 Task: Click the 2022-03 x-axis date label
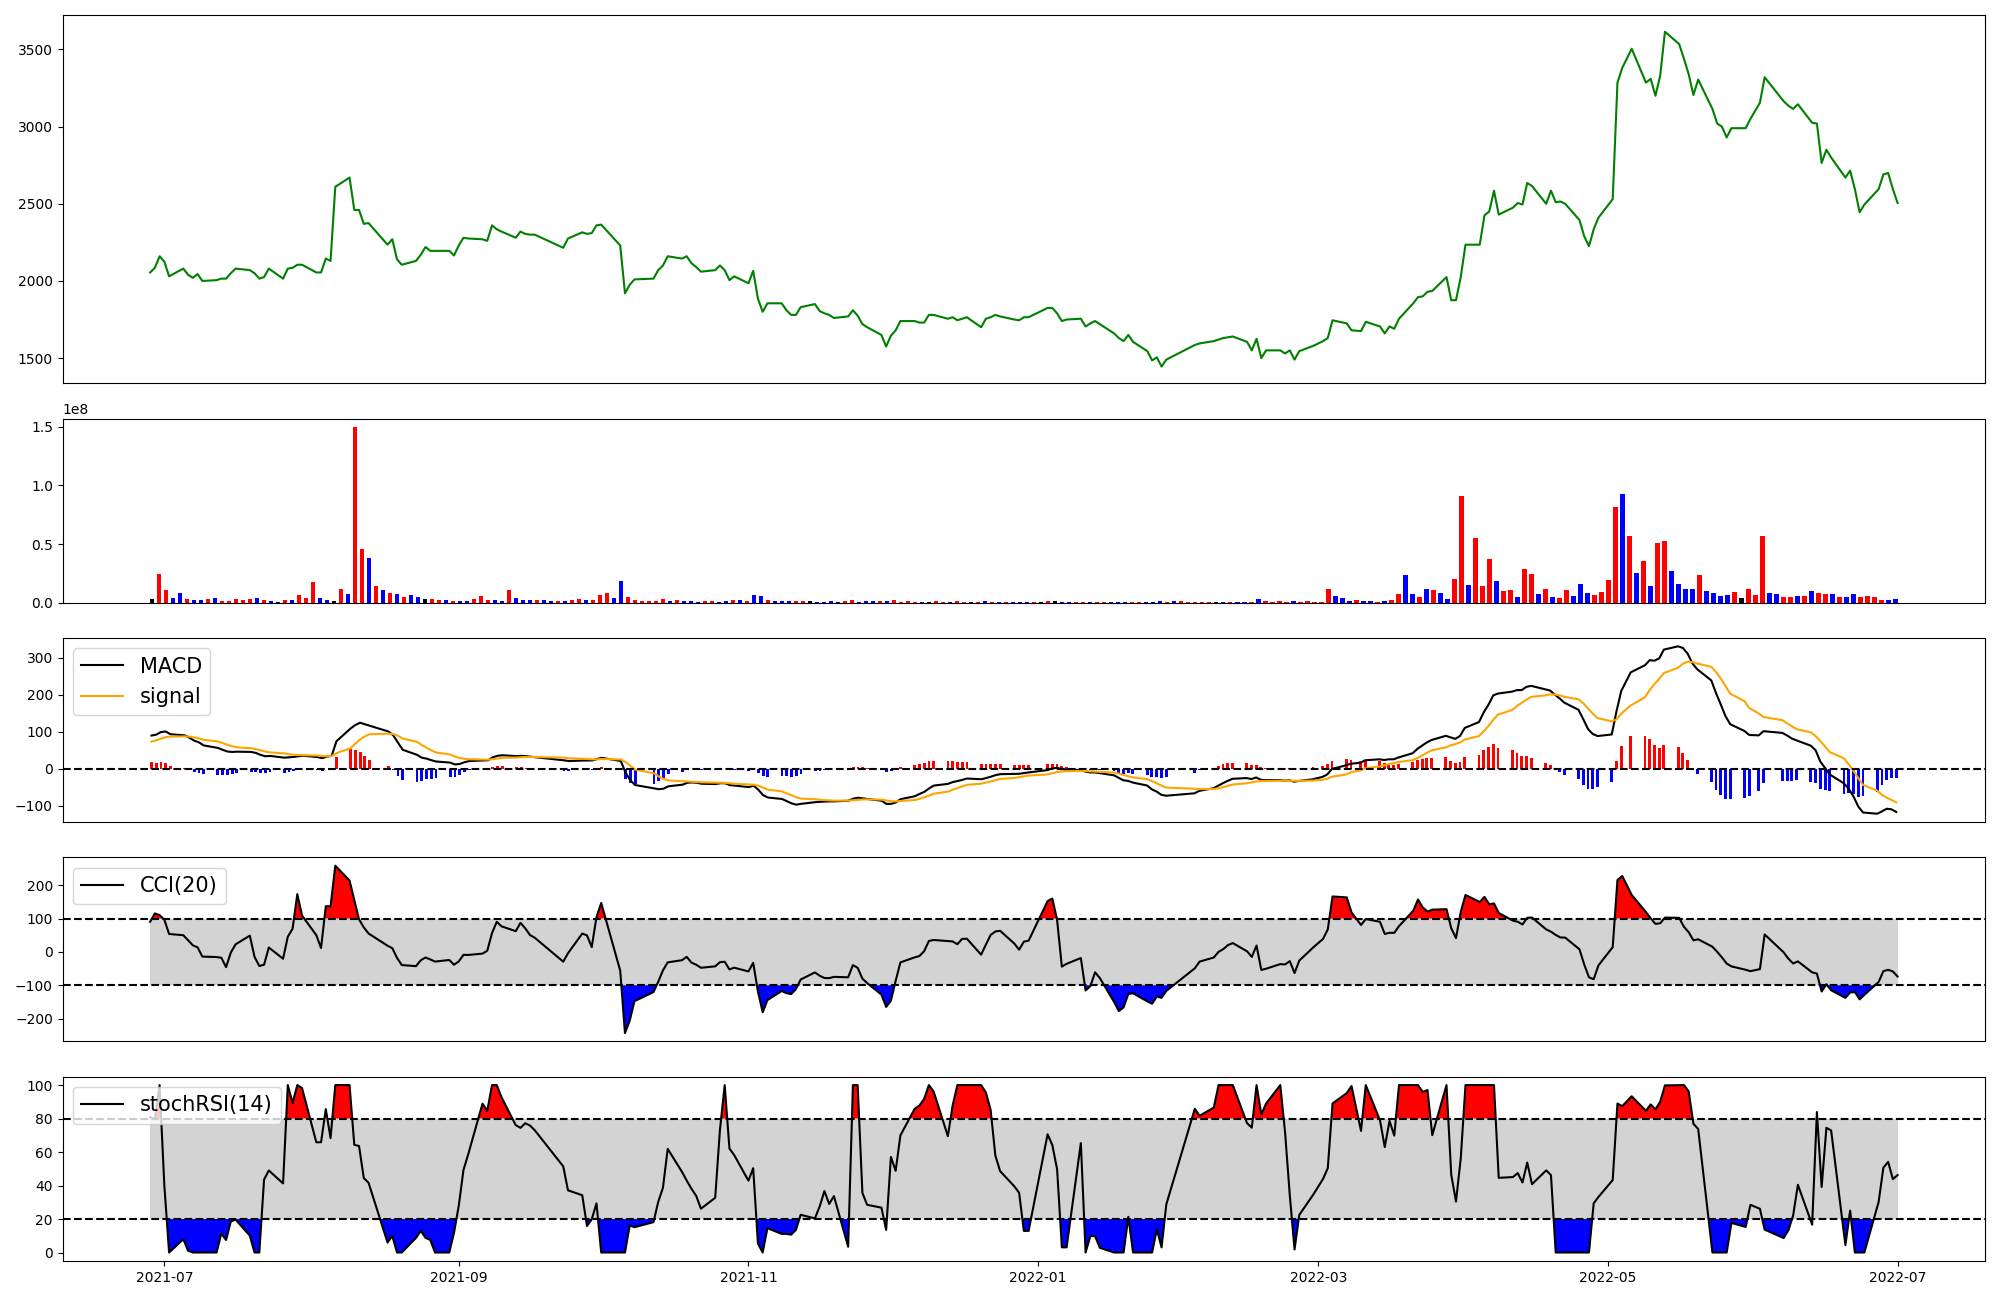coord(1318,1277)
